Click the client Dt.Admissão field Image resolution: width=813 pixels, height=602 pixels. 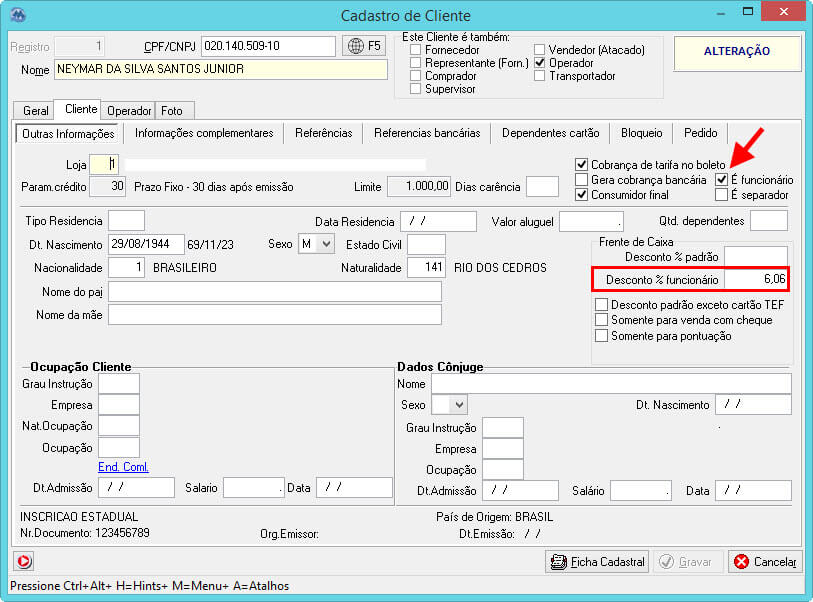click(136, 487)
